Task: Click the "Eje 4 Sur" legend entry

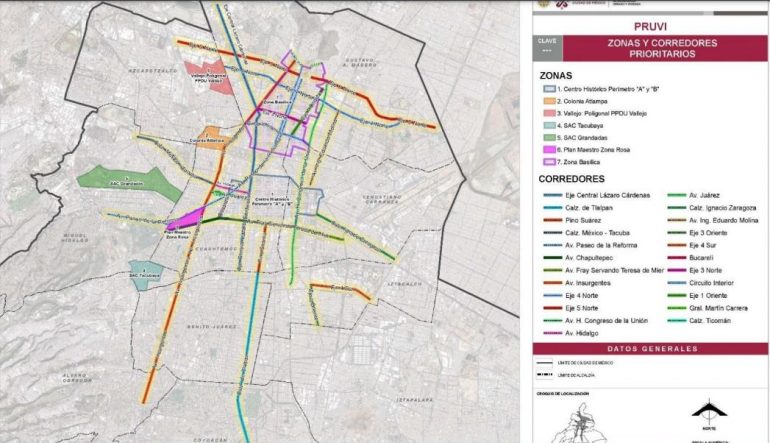Action: coord(692,245)
